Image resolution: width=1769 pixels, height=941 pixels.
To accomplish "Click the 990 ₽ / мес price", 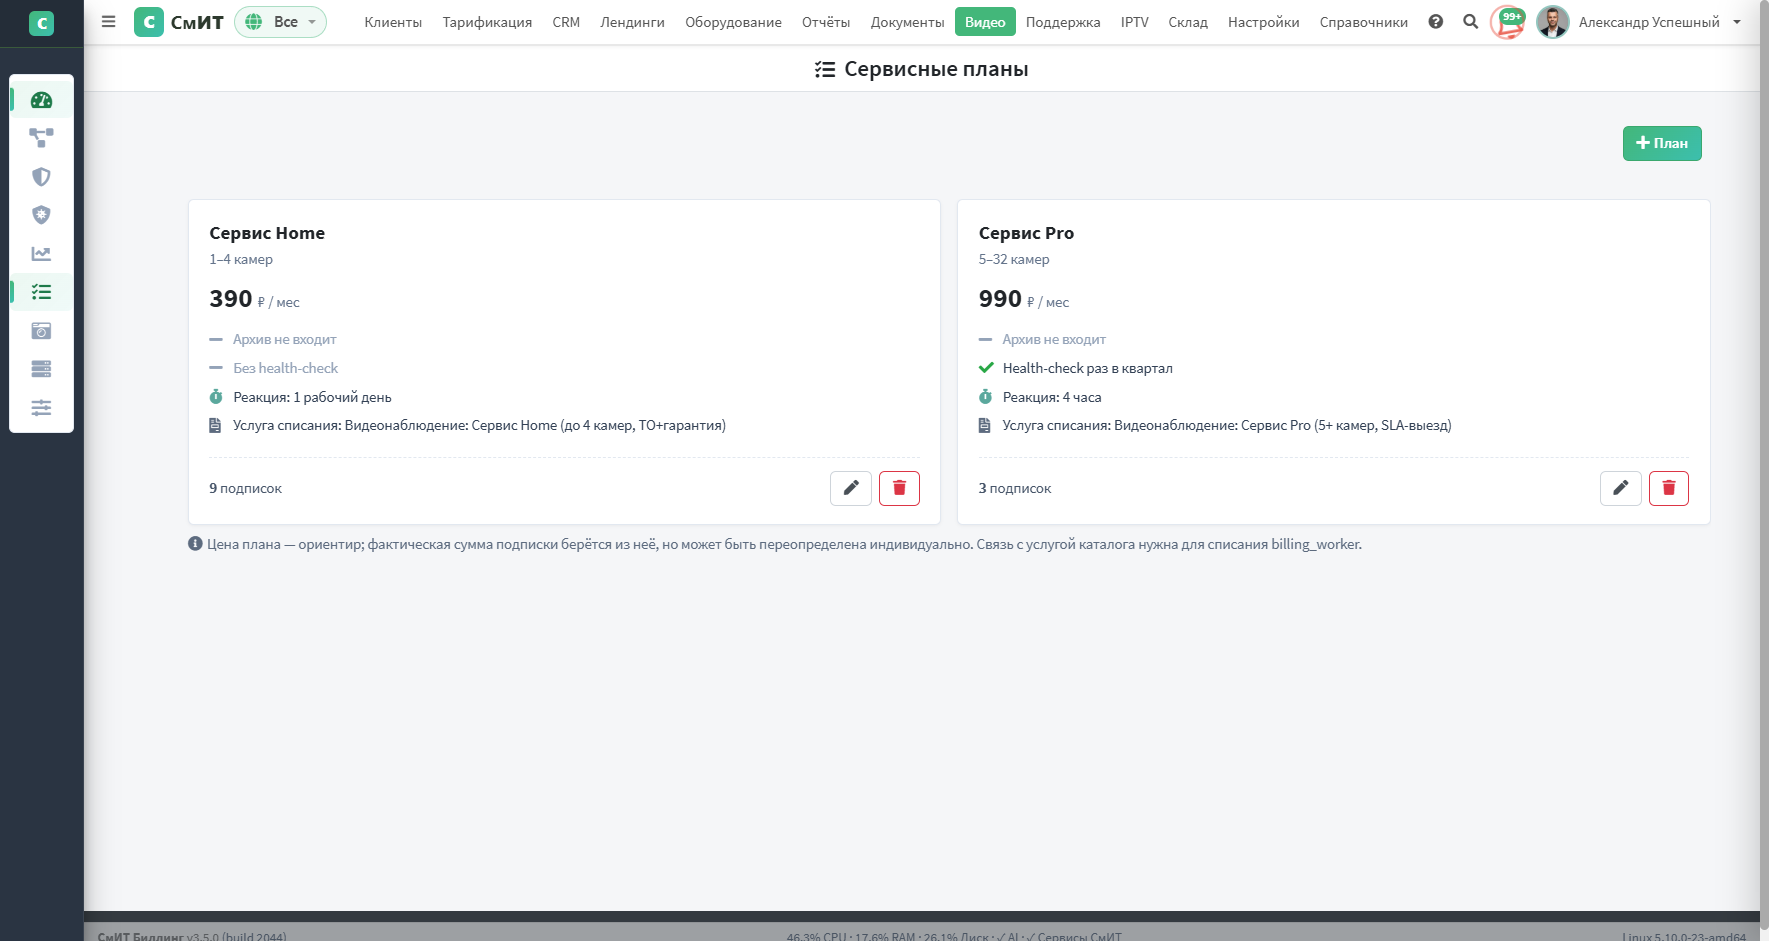I will point(1023,299).
